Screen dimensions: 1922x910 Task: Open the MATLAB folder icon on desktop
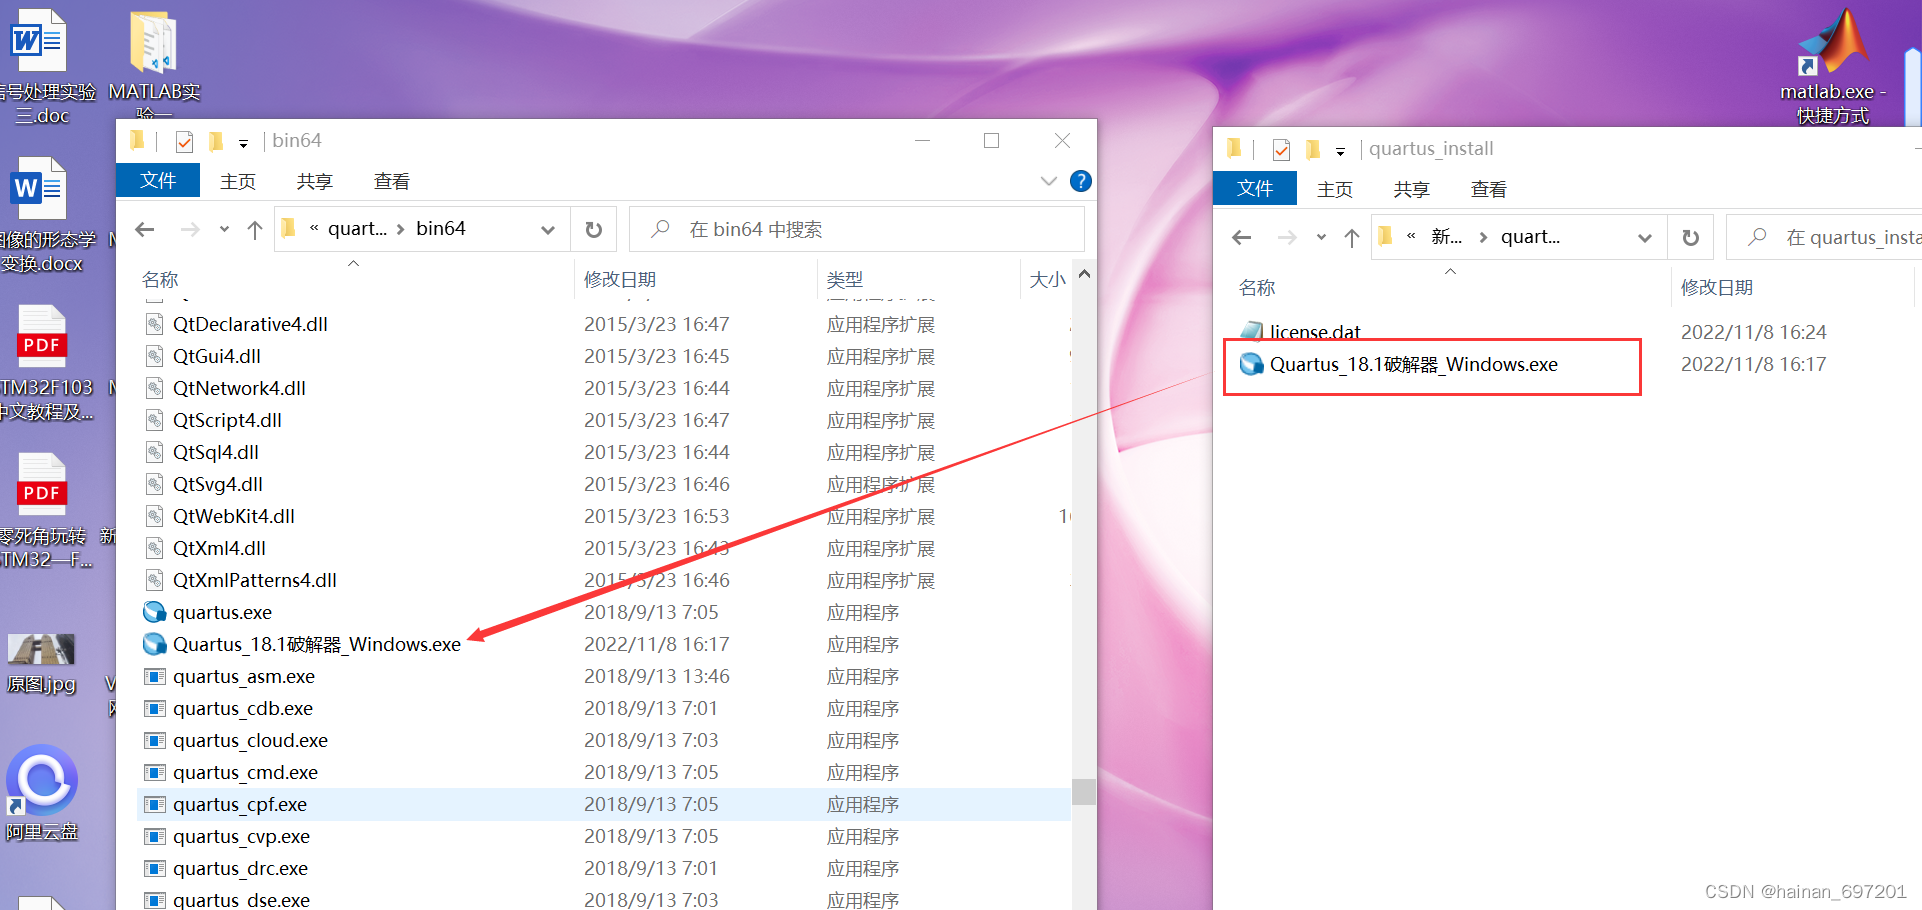[153, 44]
